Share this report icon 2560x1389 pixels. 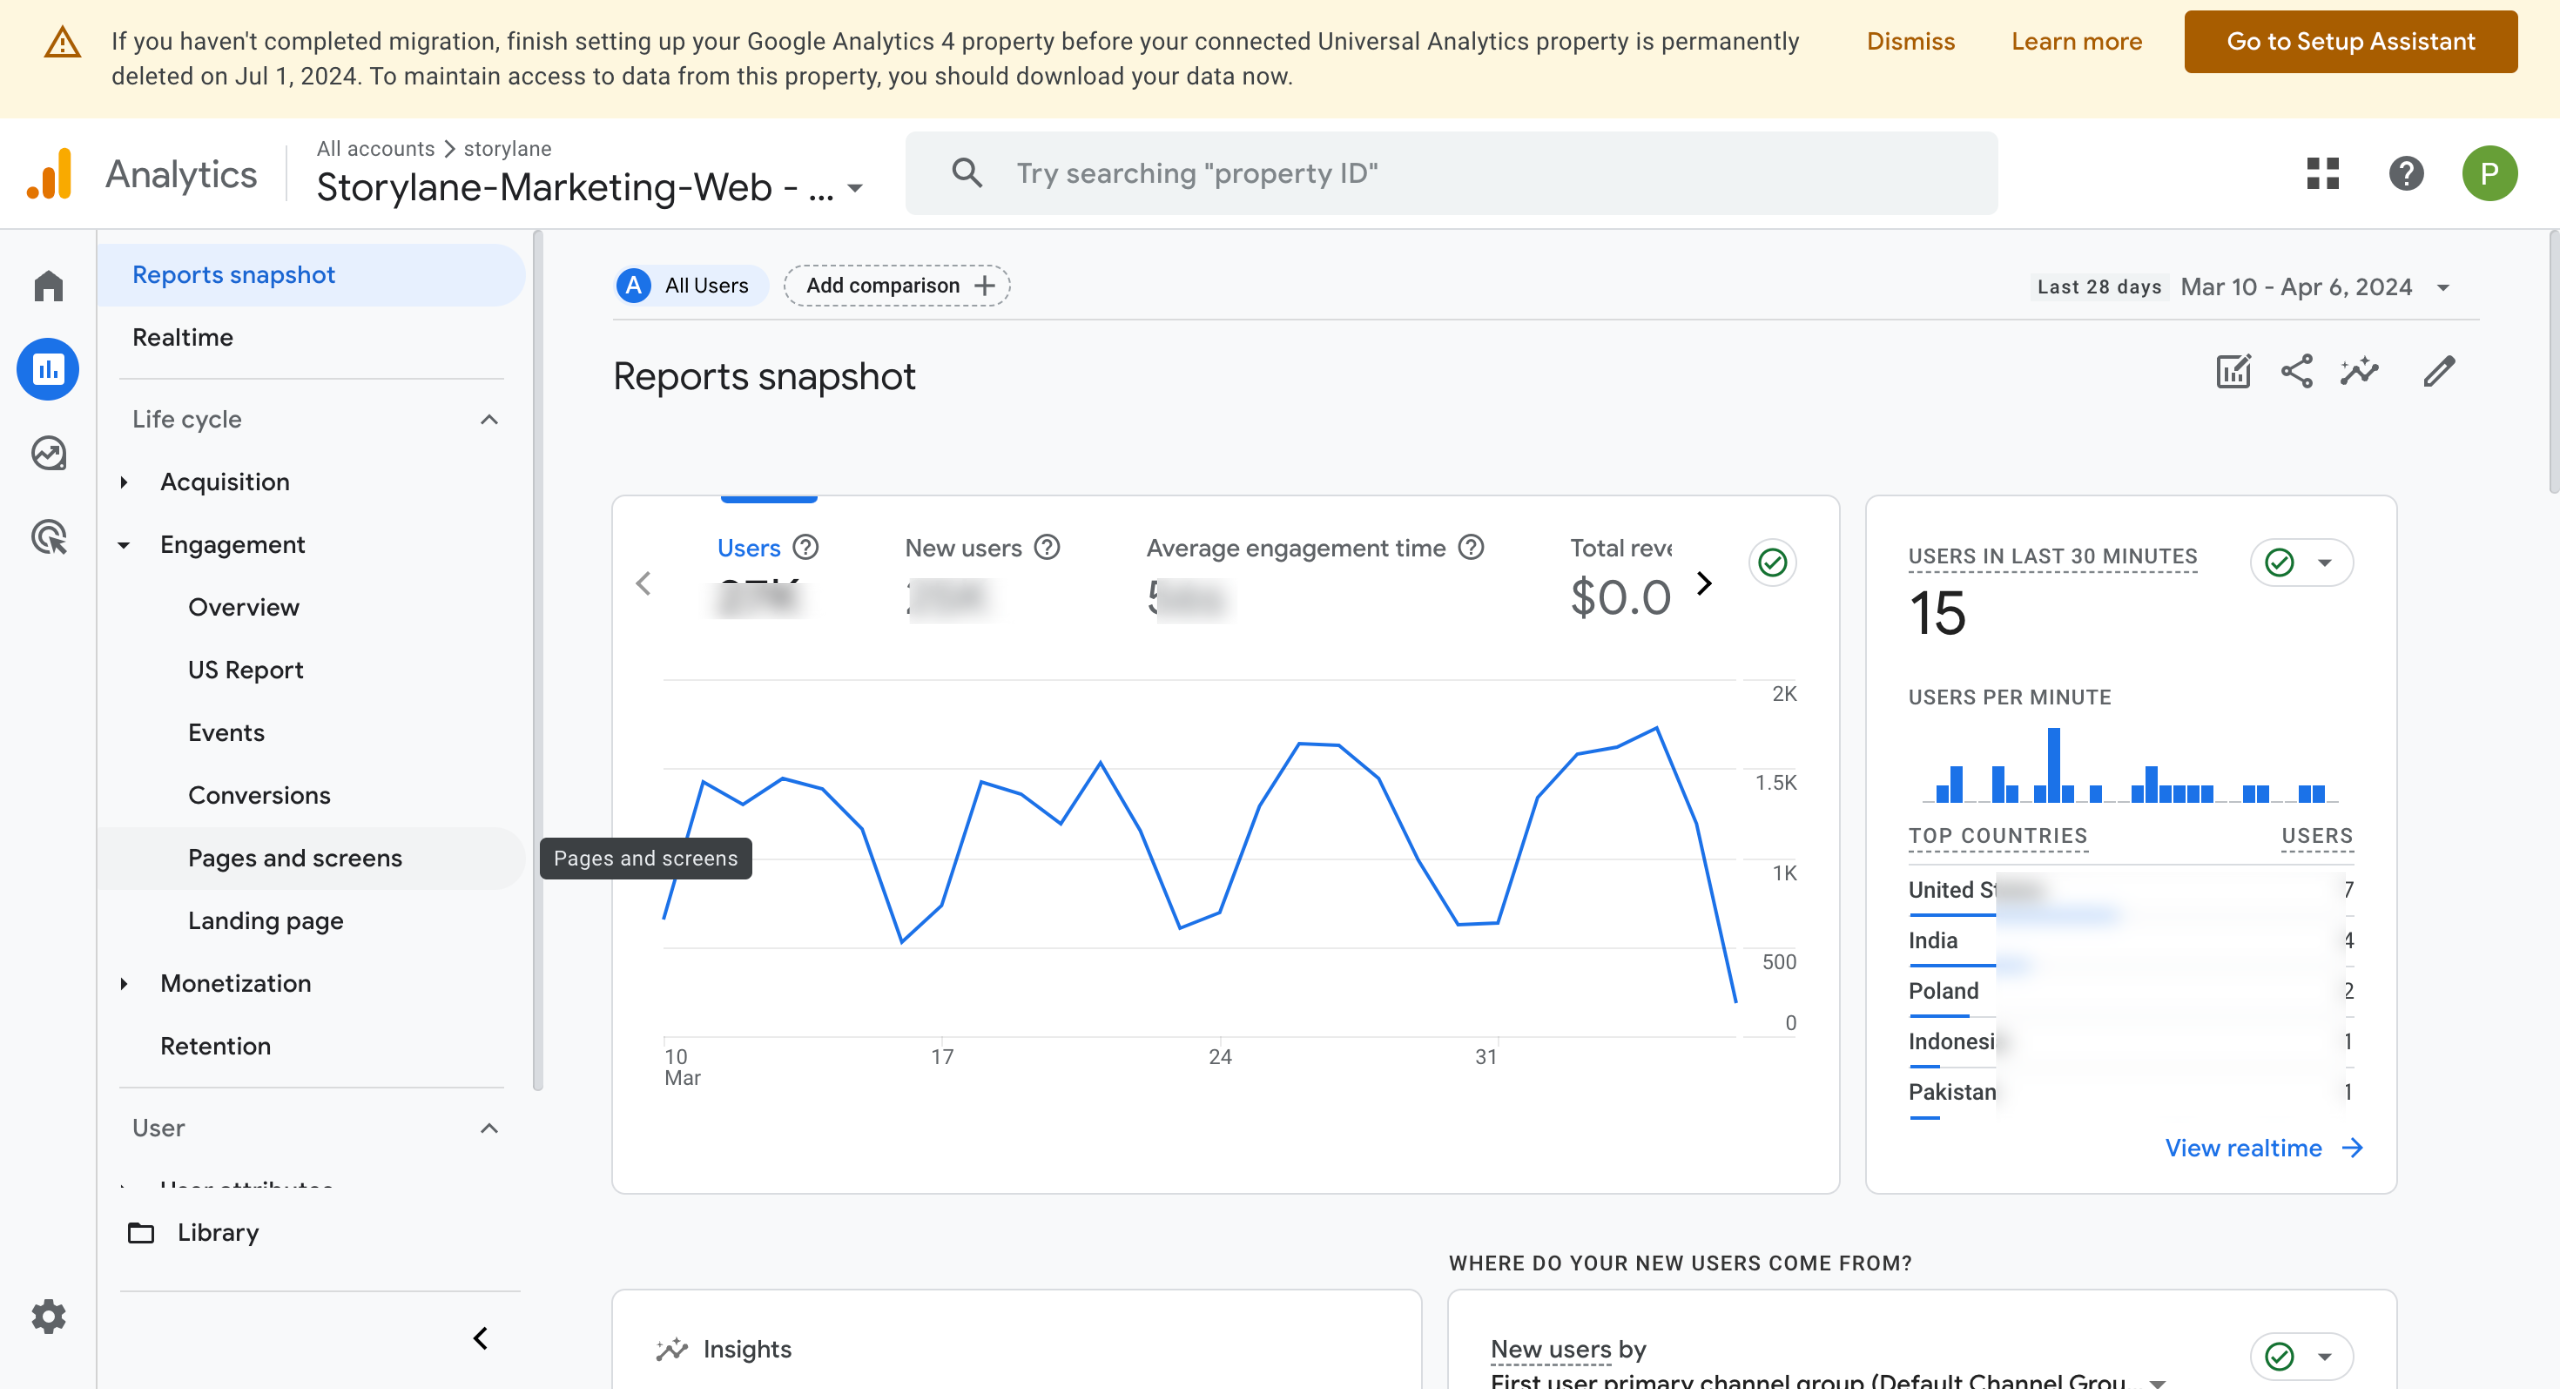click(x=2296, y=371)
